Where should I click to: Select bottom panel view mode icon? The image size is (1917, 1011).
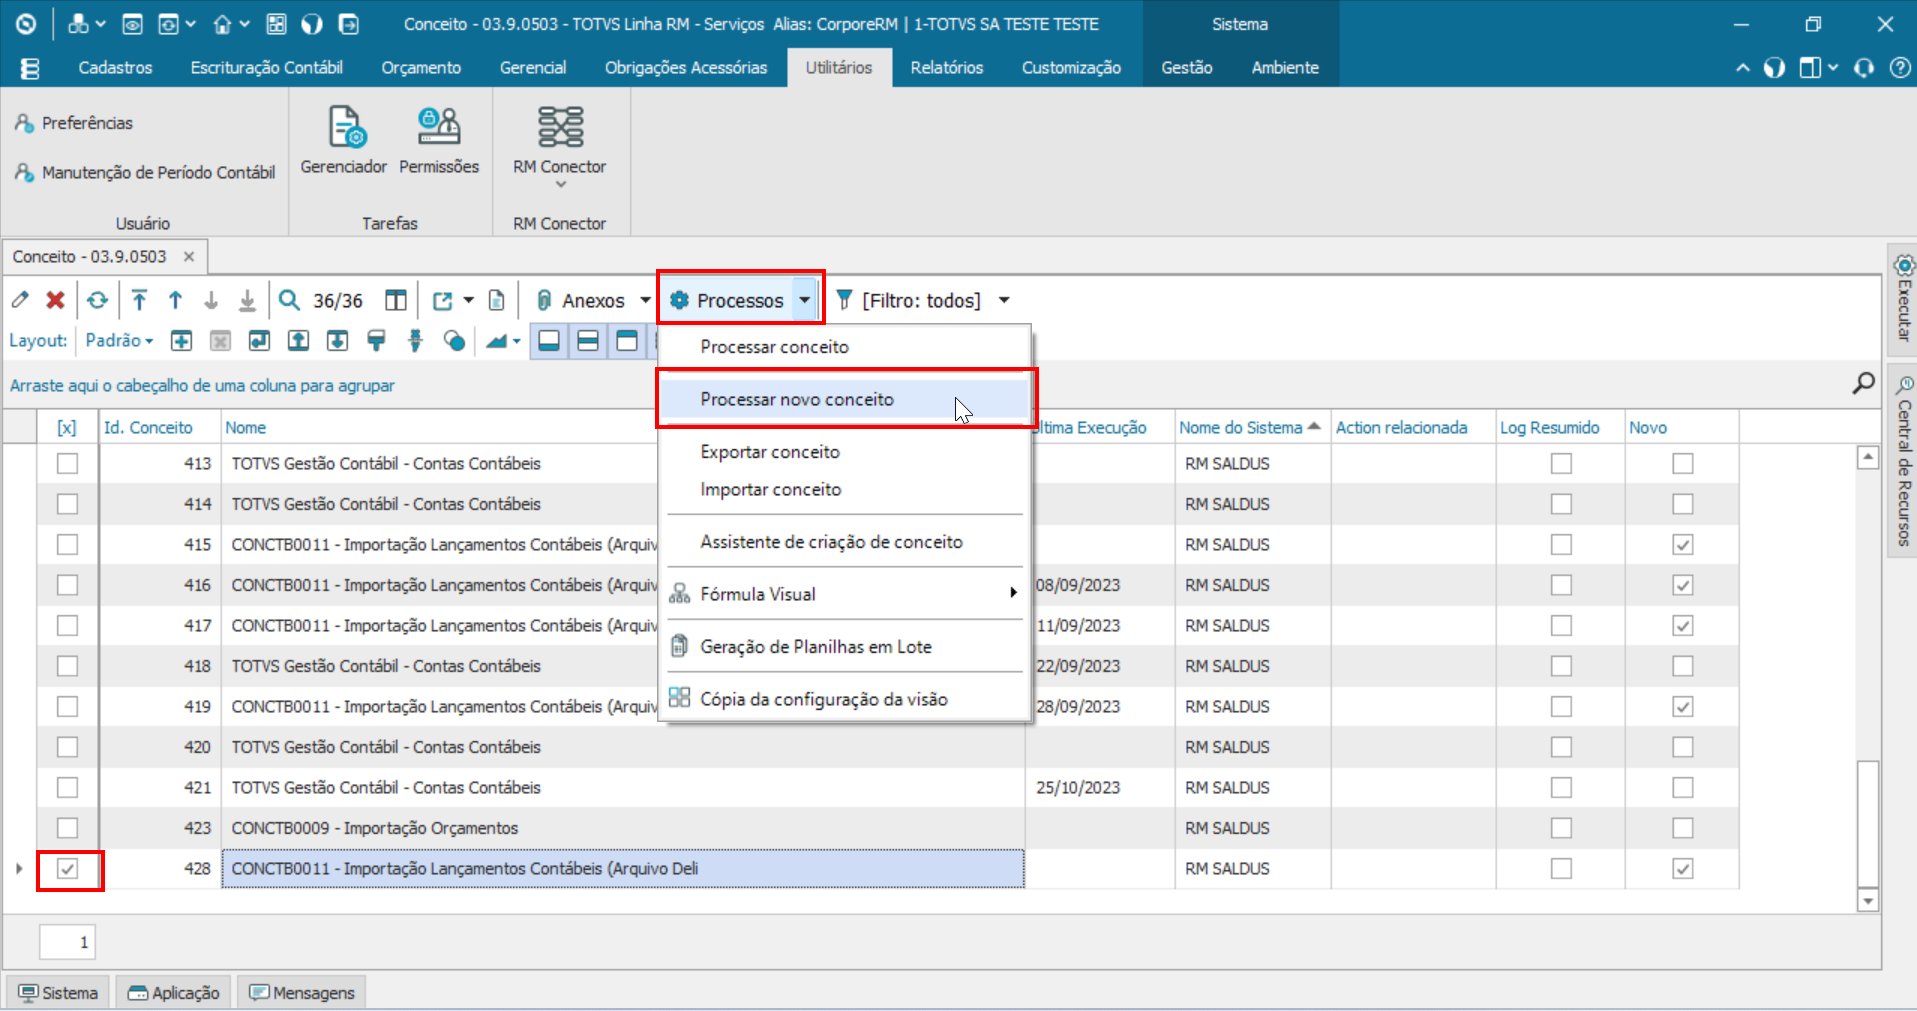coord(549,341)
